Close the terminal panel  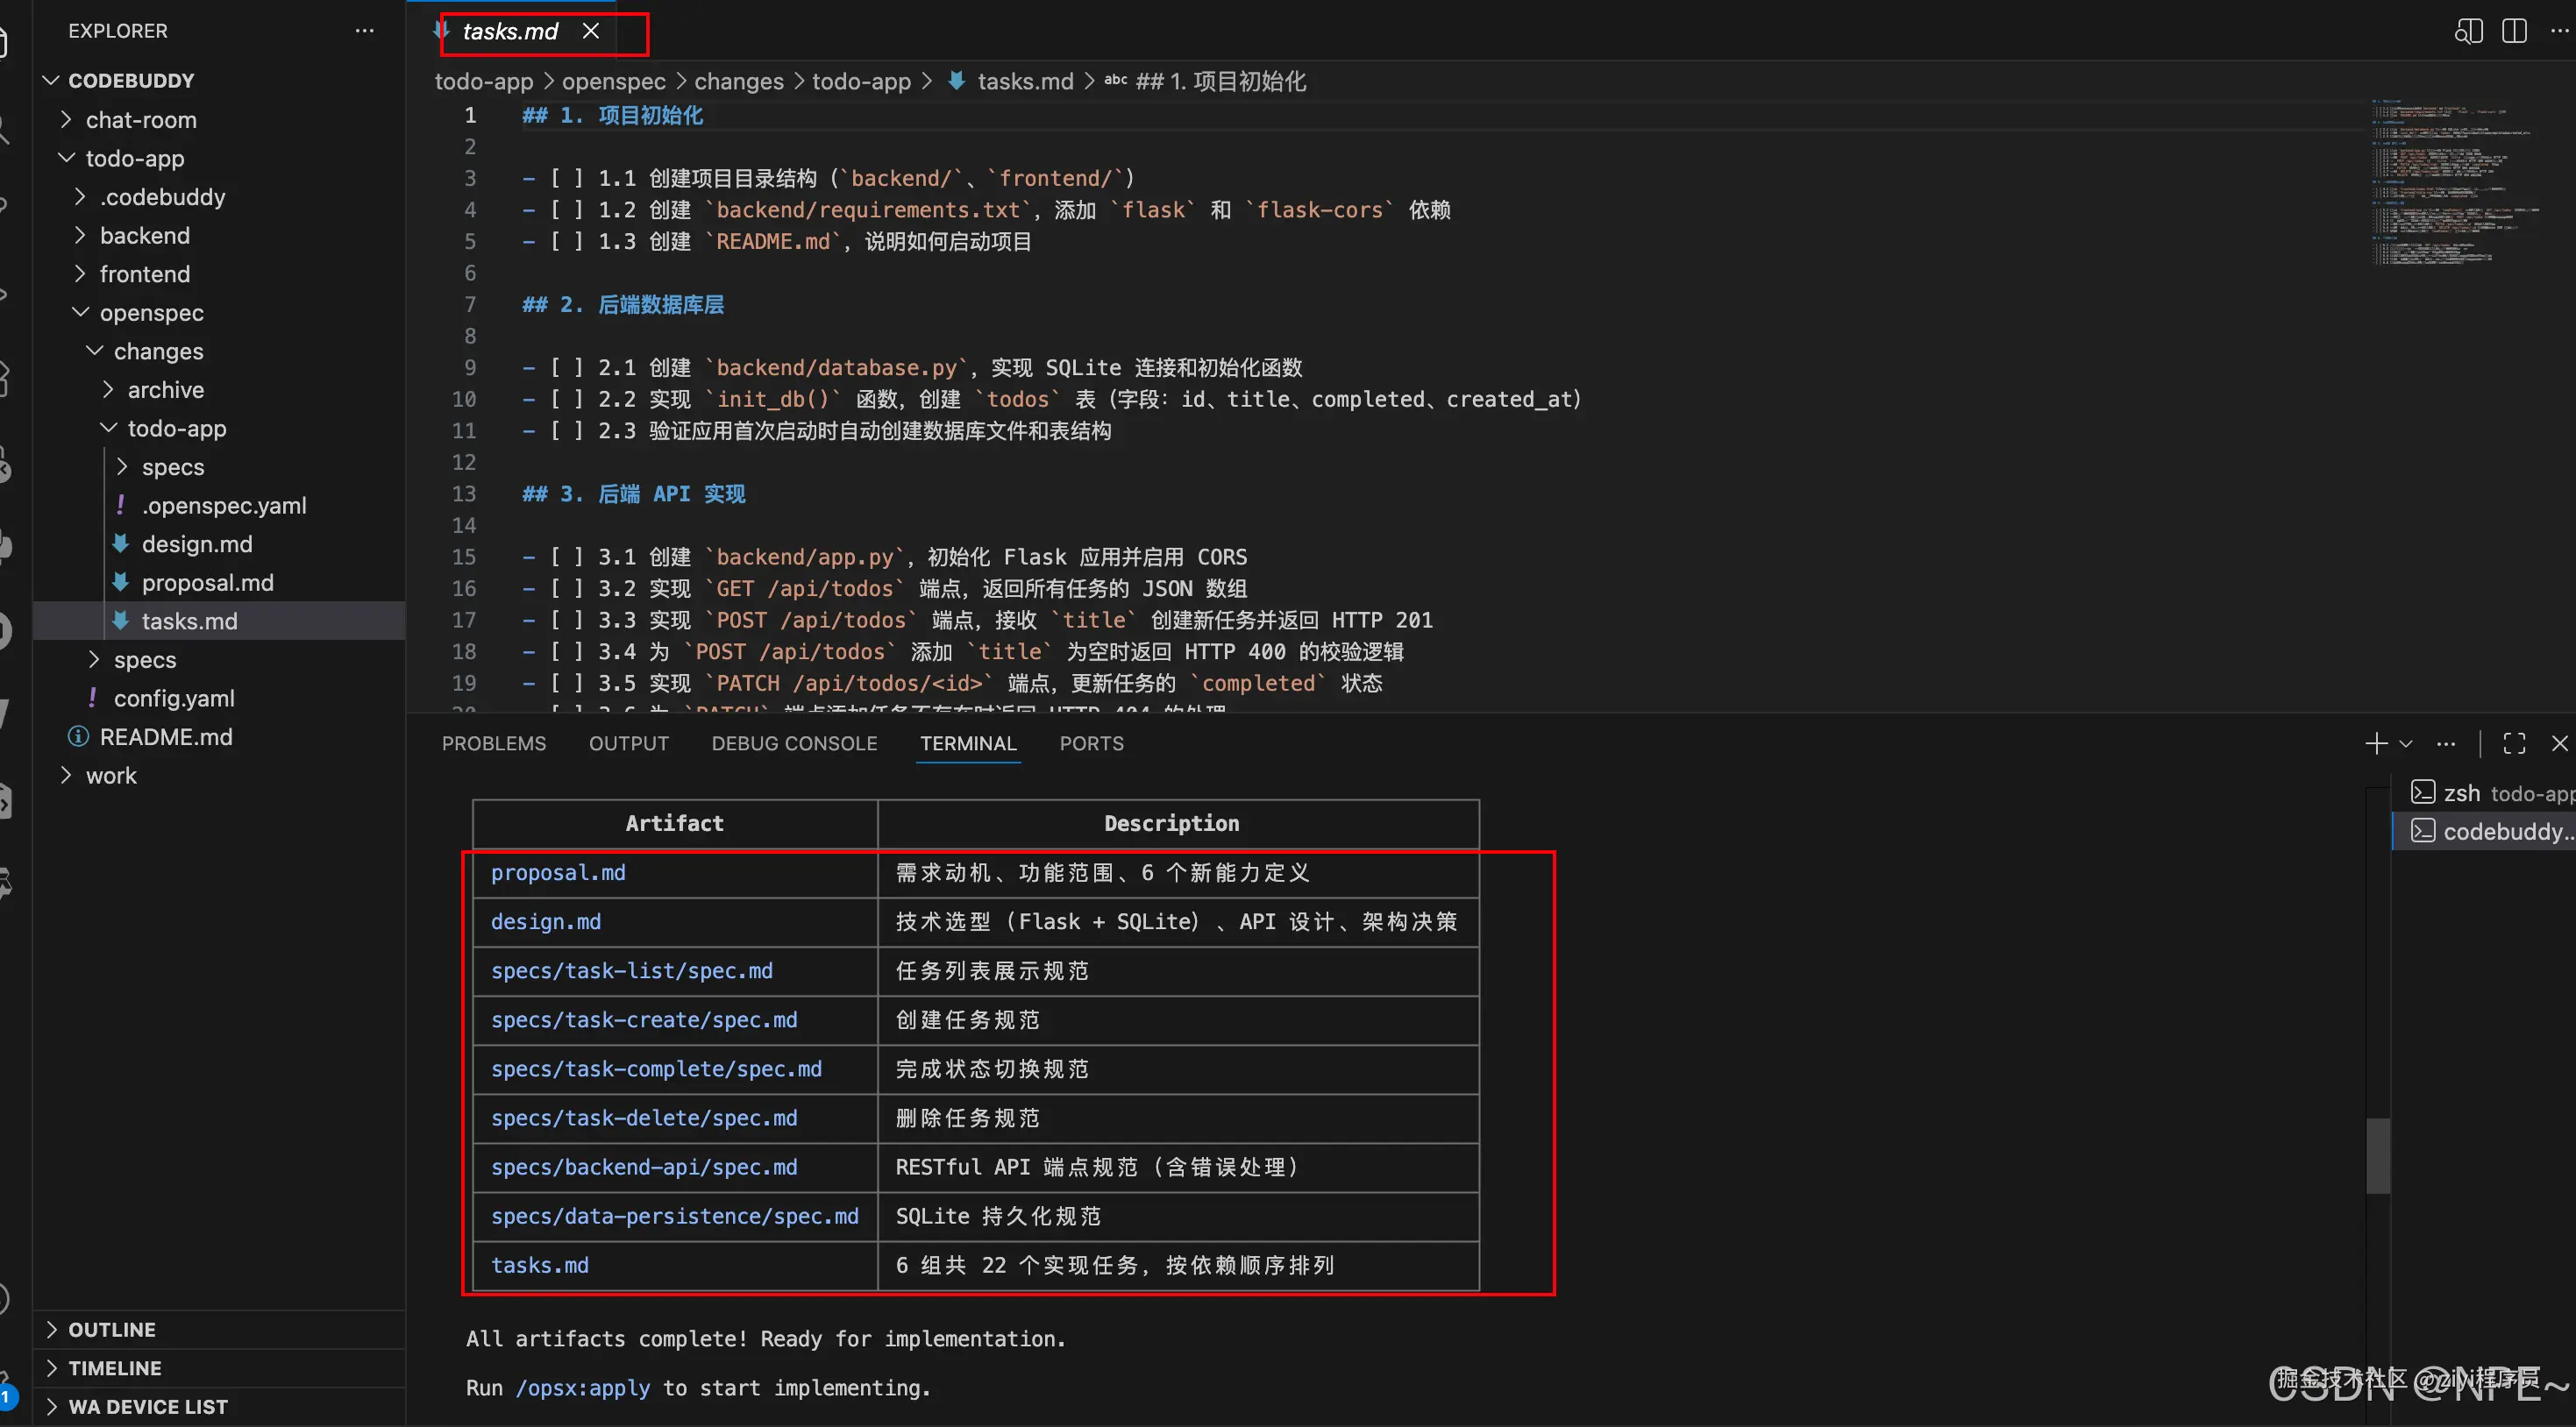point(2559,743)
